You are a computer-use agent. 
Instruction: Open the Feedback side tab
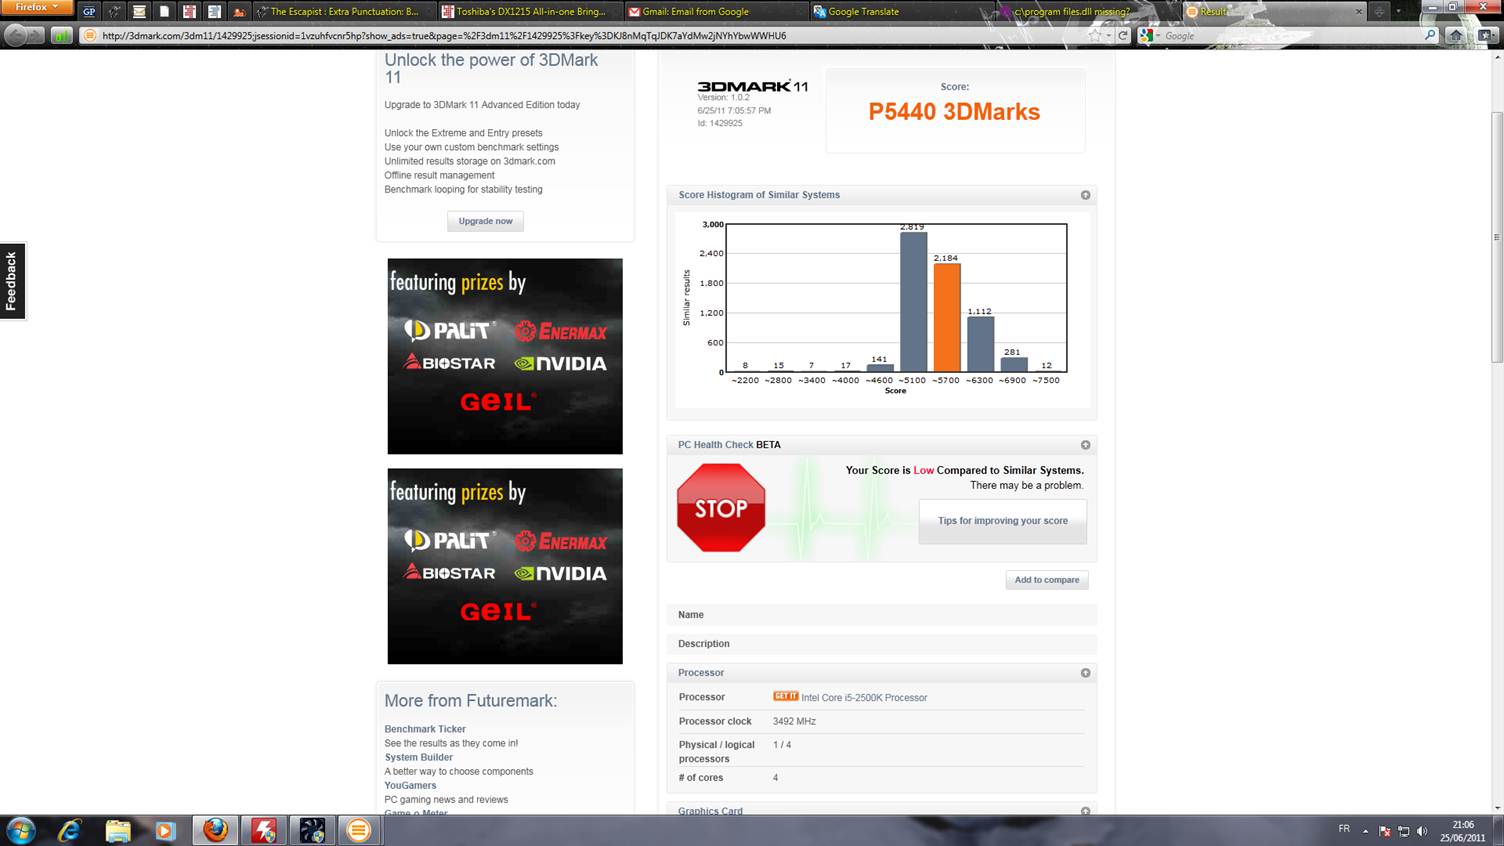12,281
